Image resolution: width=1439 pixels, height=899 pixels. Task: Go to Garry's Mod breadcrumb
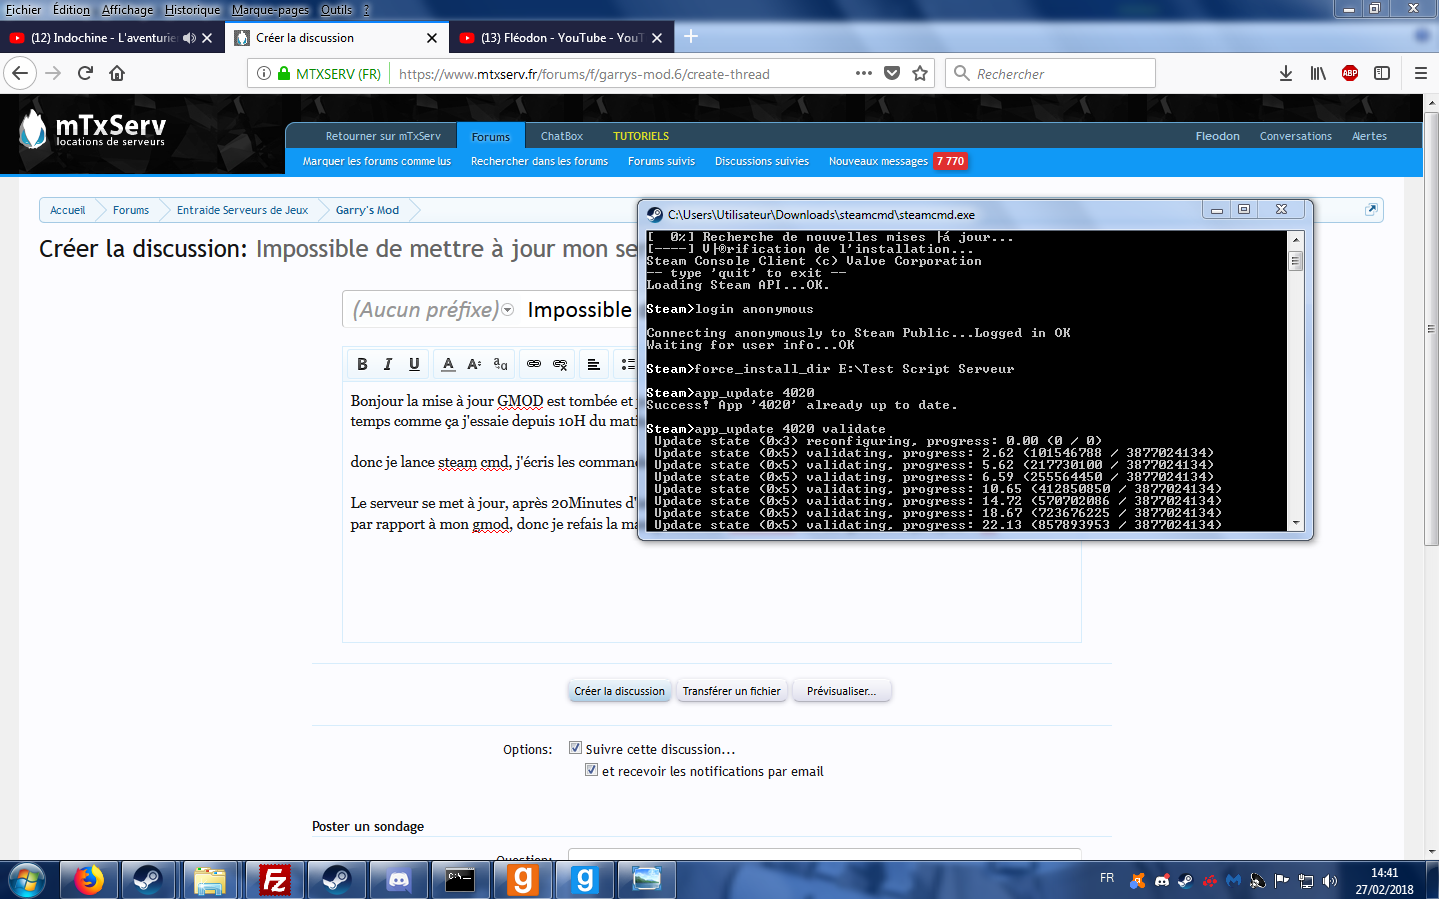(x=367, y=210)
